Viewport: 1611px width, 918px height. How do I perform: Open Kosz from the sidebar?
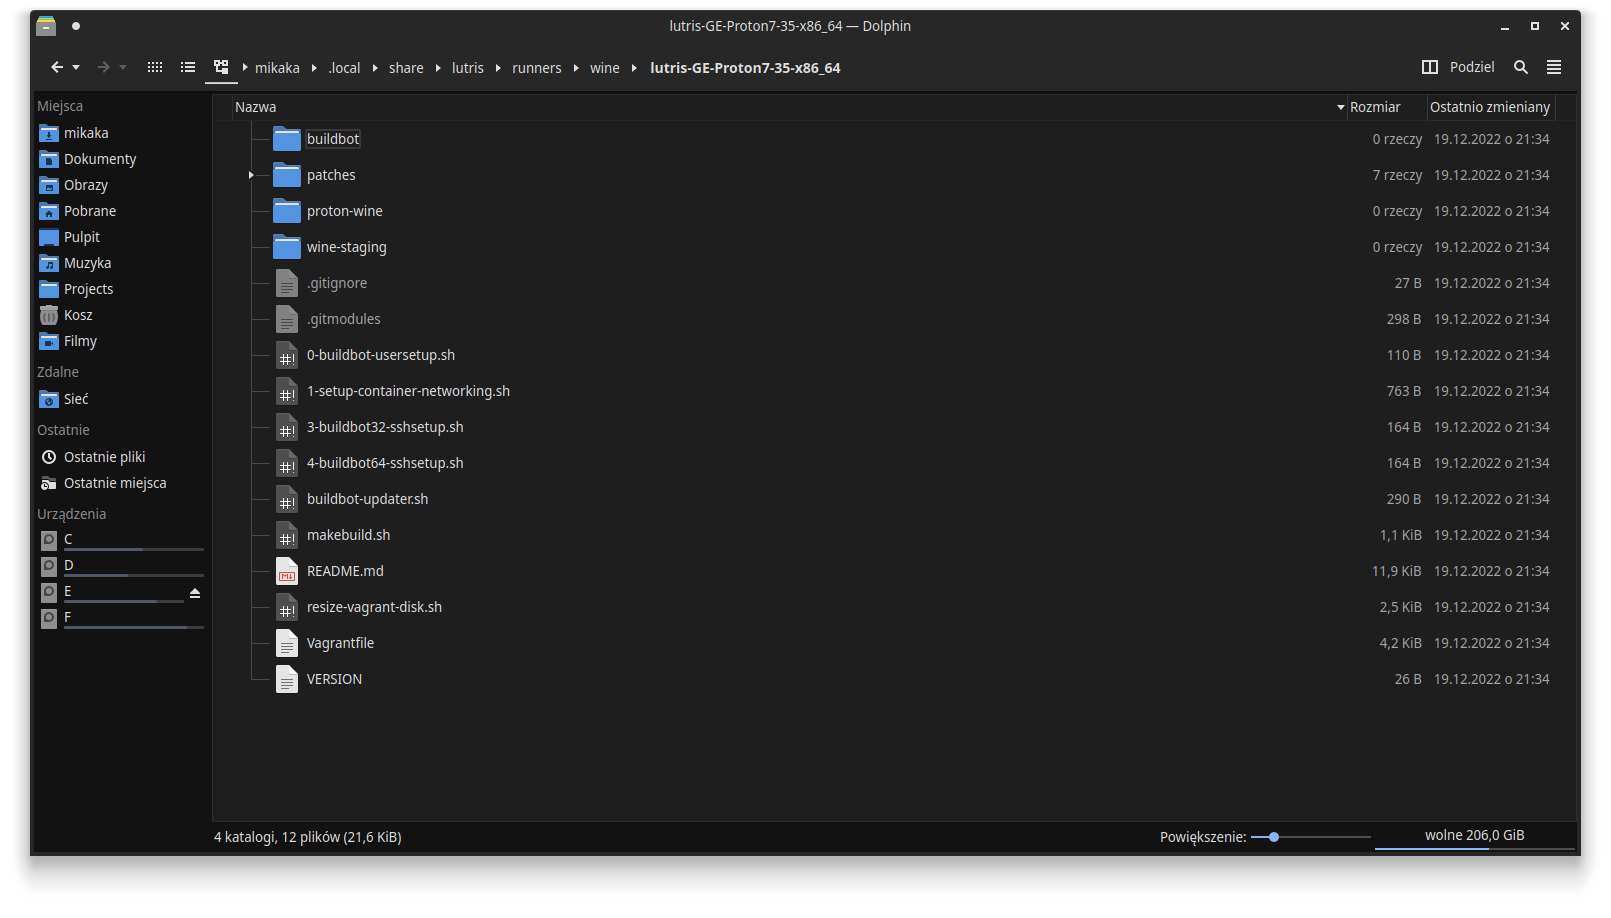click(79, 314)
